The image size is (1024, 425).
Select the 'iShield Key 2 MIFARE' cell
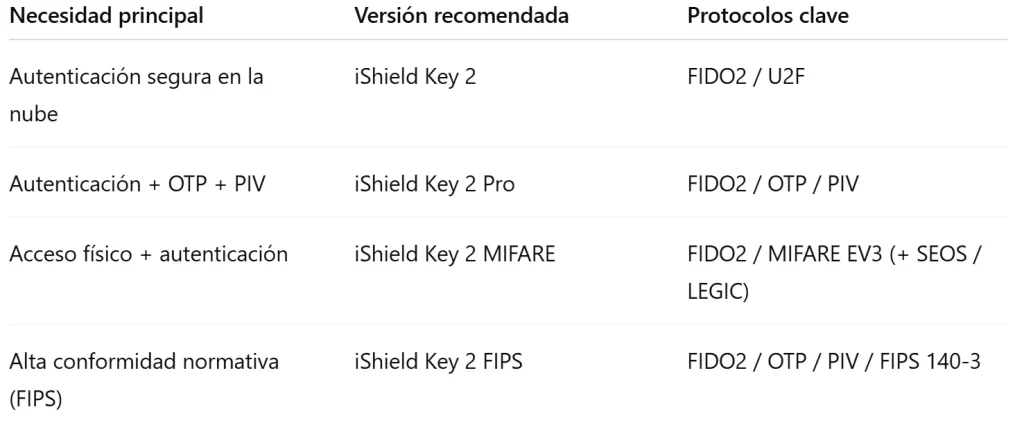(x=455, y=254)
